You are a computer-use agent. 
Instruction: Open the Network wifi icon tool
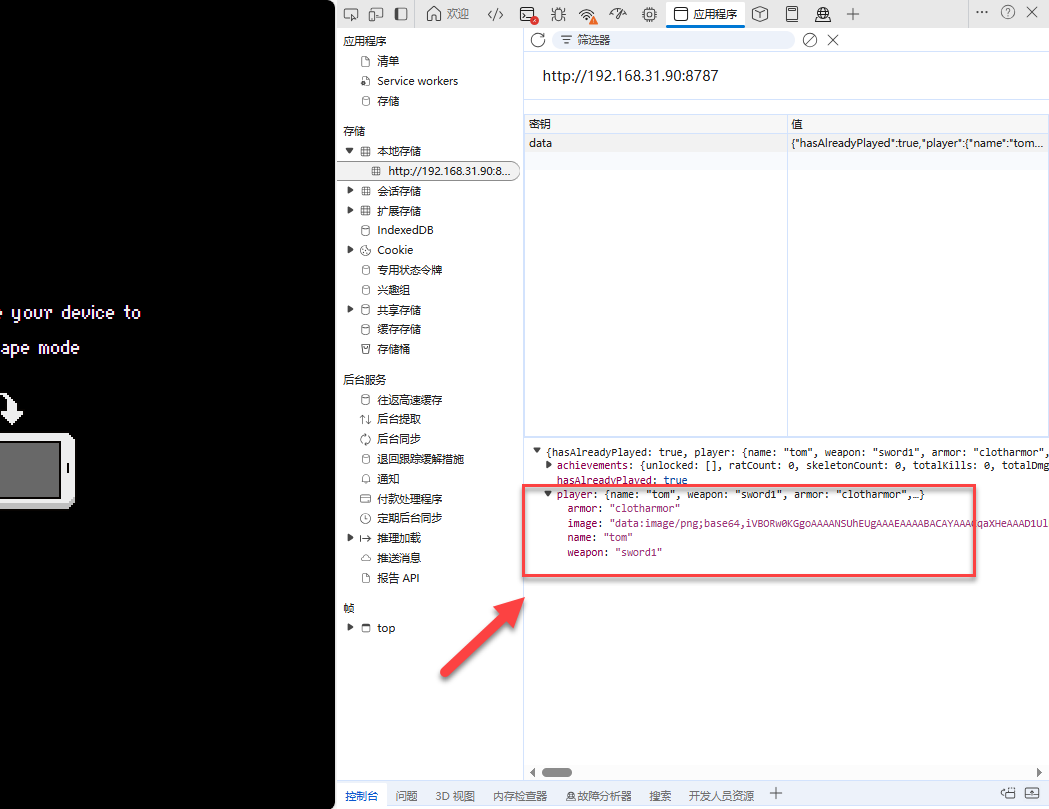(588, 14)
